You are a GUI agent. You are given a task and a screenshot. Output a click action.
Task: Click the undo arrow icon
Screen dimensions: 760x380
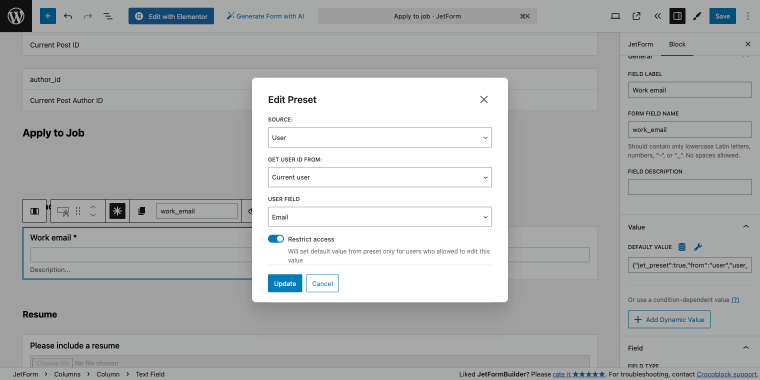click(x=68, y=16)
